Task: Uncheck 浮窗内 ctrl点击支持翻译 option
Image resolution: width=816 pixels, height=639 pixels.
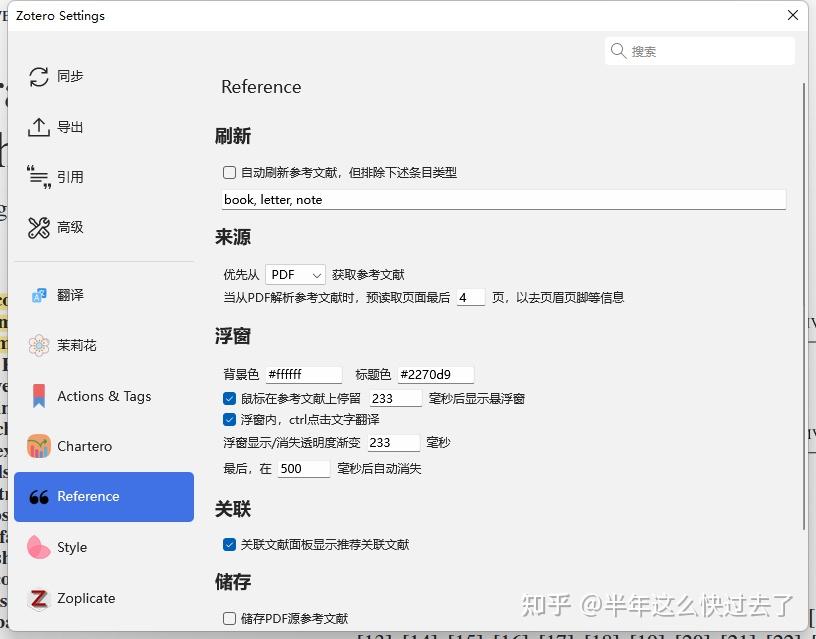Action: (229, 419)
